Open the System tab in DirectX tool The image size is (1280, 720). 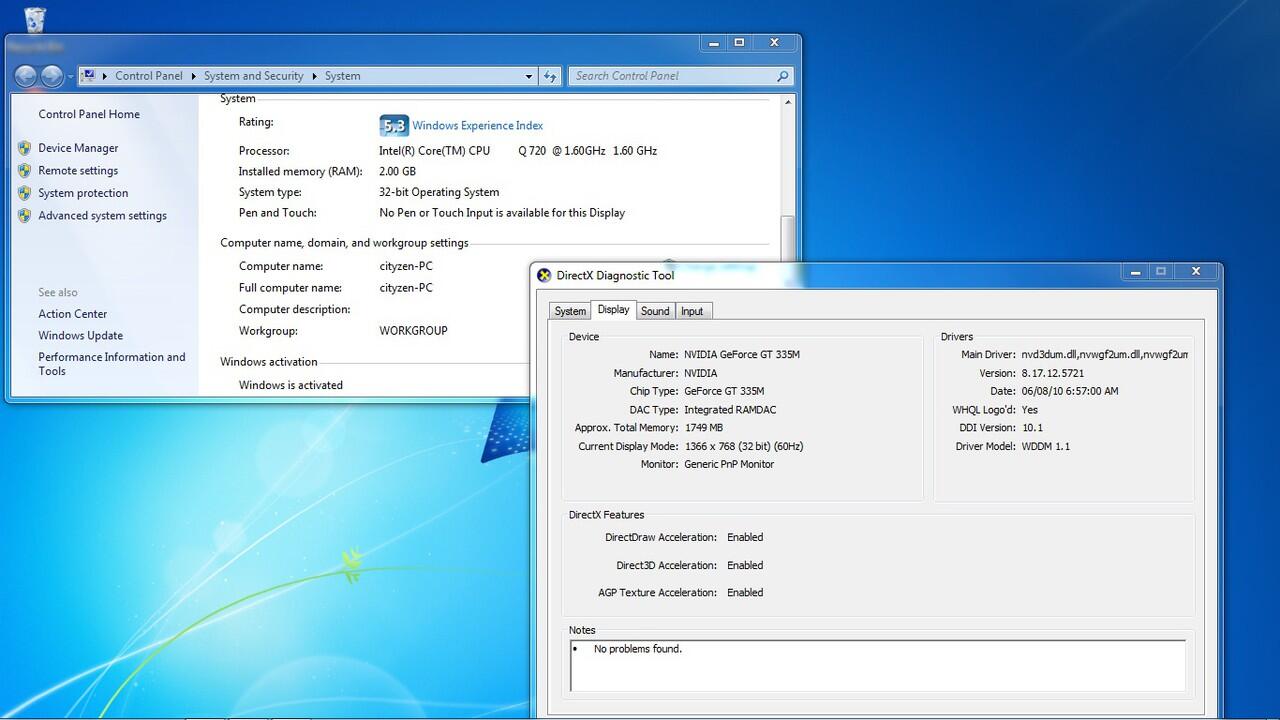click(570, 311)
